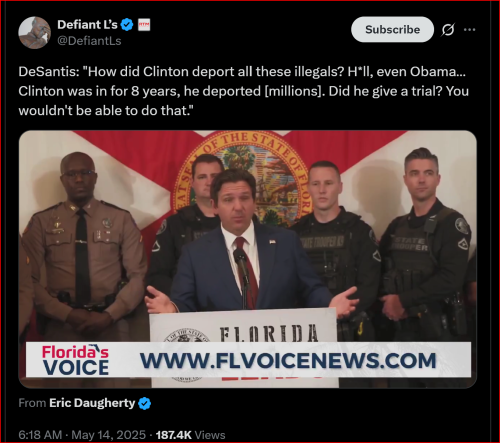Click the May 14, 2025 date

tap(108, 435)
